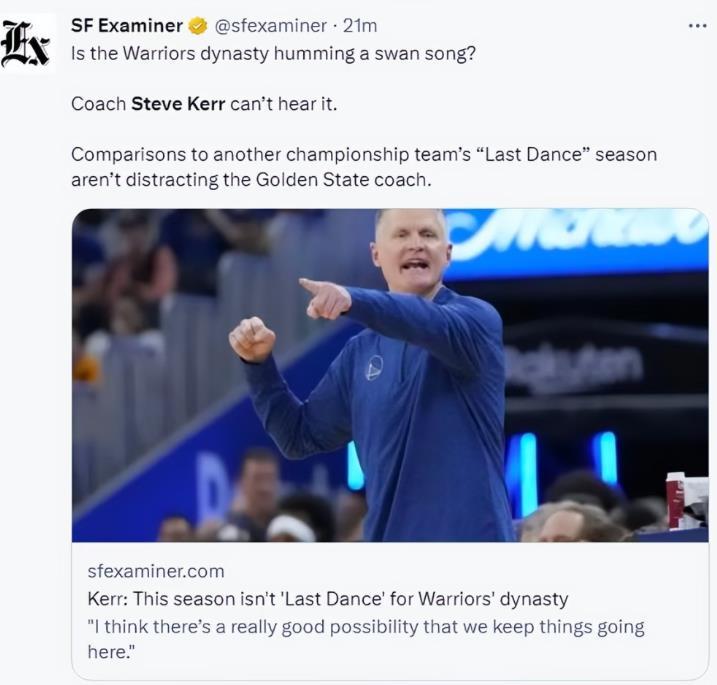Click the @sfexaminer handle
Screen dimensions: 717x685
(x=270, y=25)
